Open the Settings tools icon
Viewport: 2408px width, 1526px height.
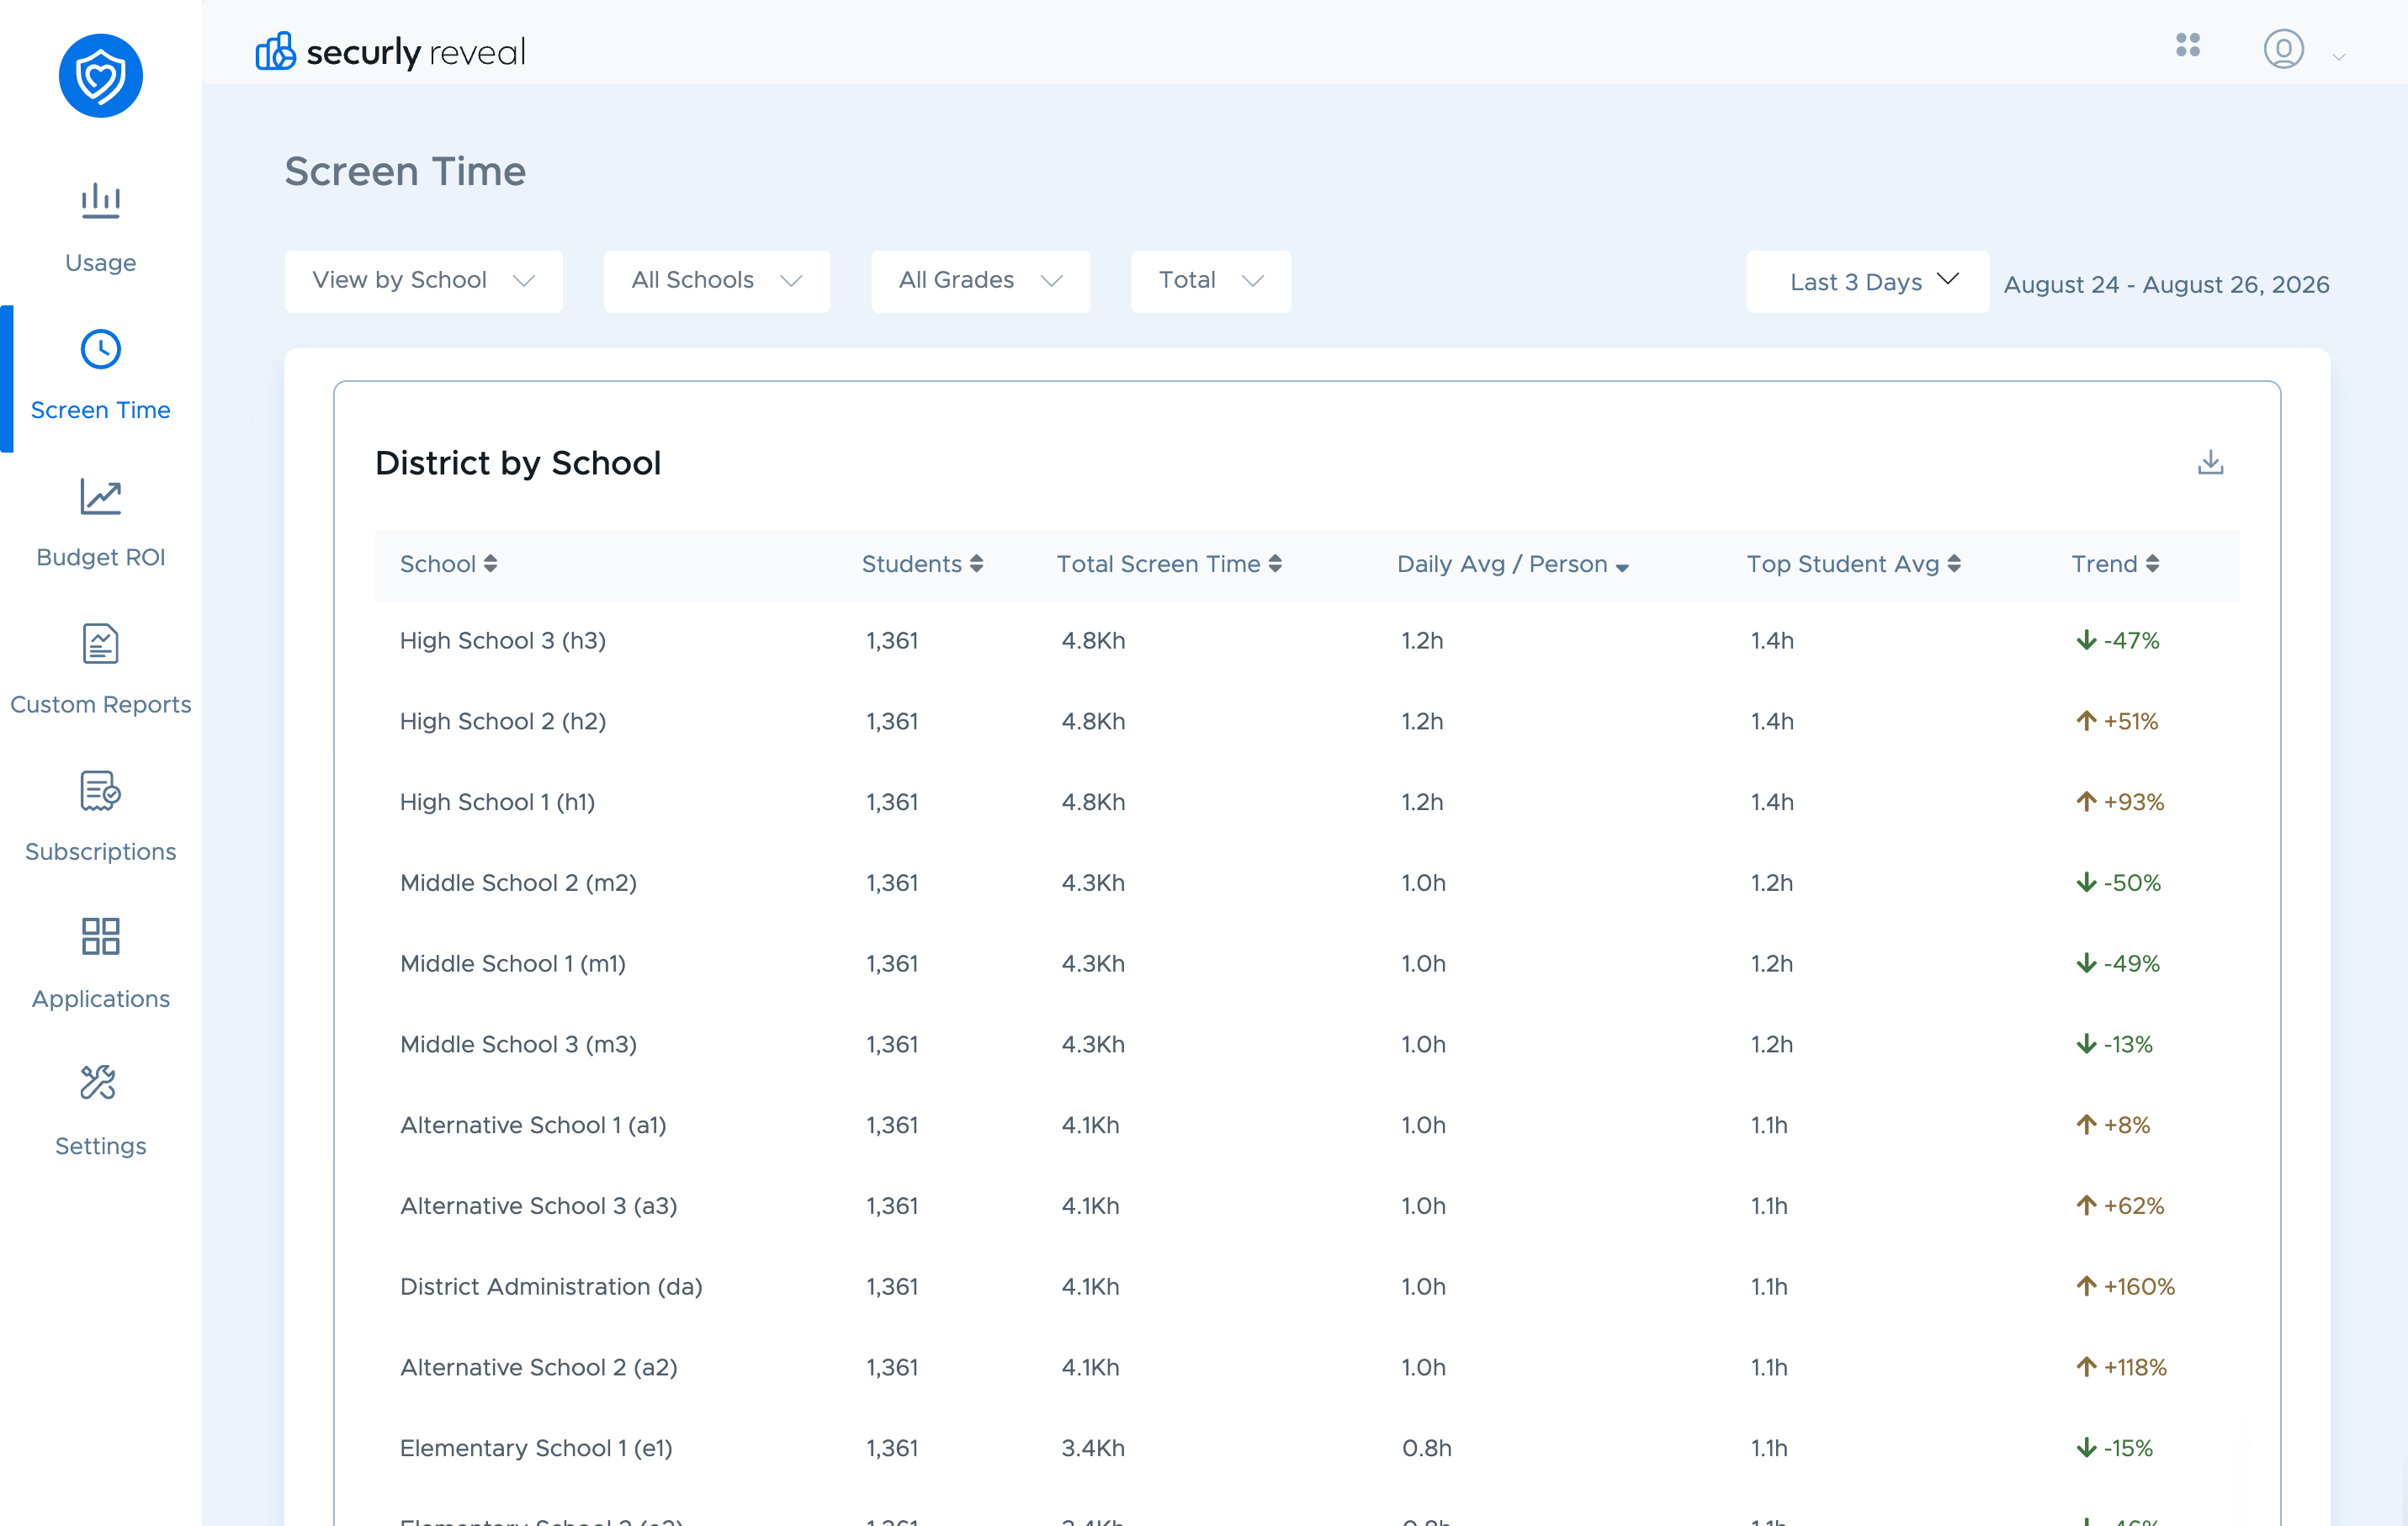(98, 1083)
